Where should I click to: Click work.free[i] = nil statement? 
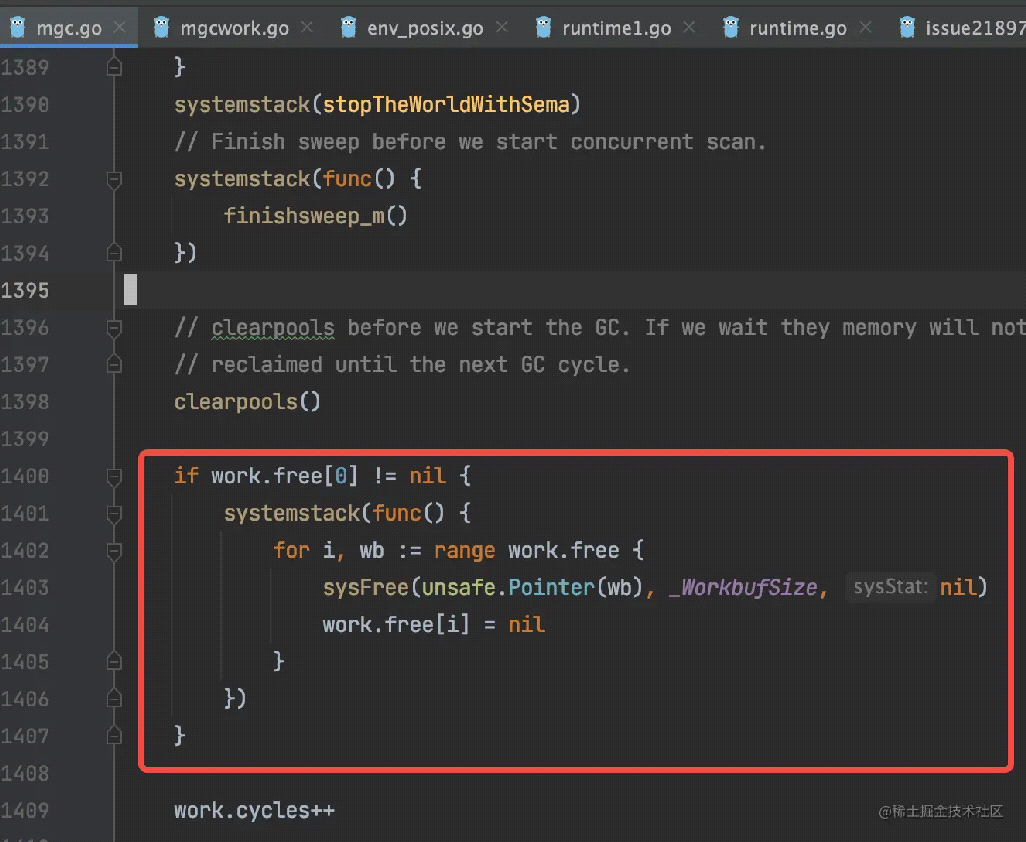coord(433,625)
